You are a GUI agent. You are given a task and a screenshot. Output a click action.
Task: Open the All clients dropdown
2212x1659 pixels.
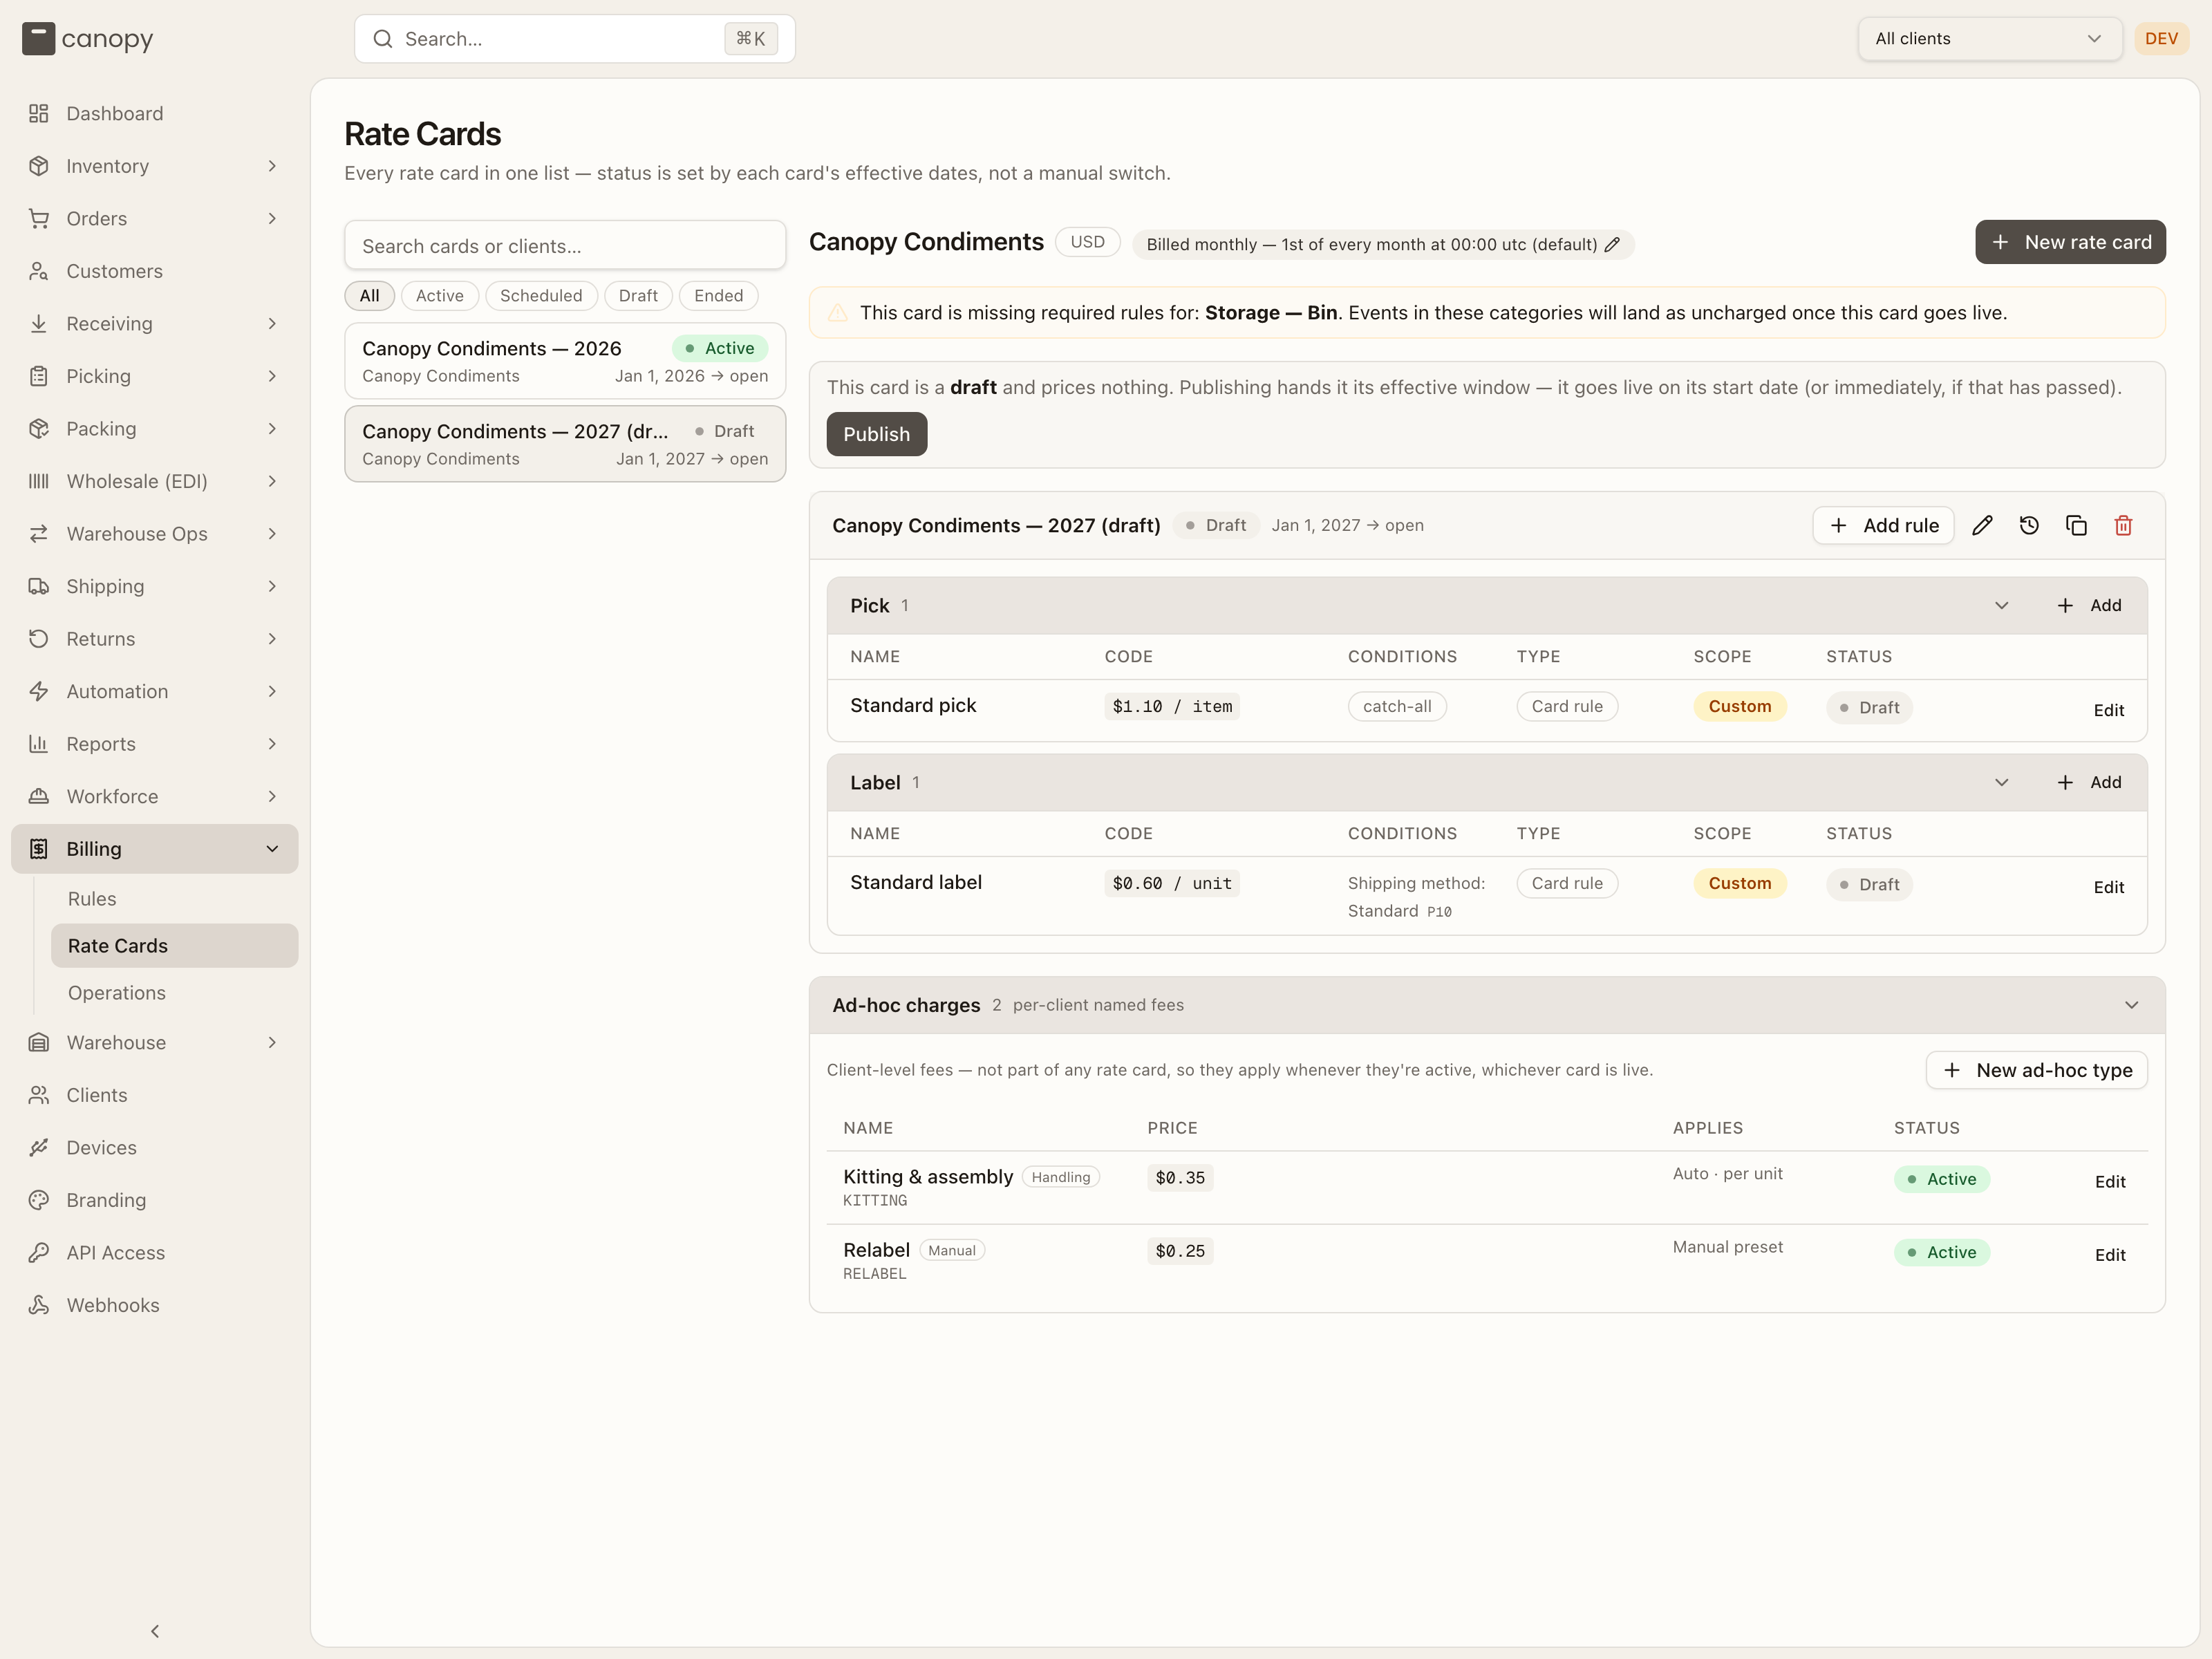(x=1989, y=39)
